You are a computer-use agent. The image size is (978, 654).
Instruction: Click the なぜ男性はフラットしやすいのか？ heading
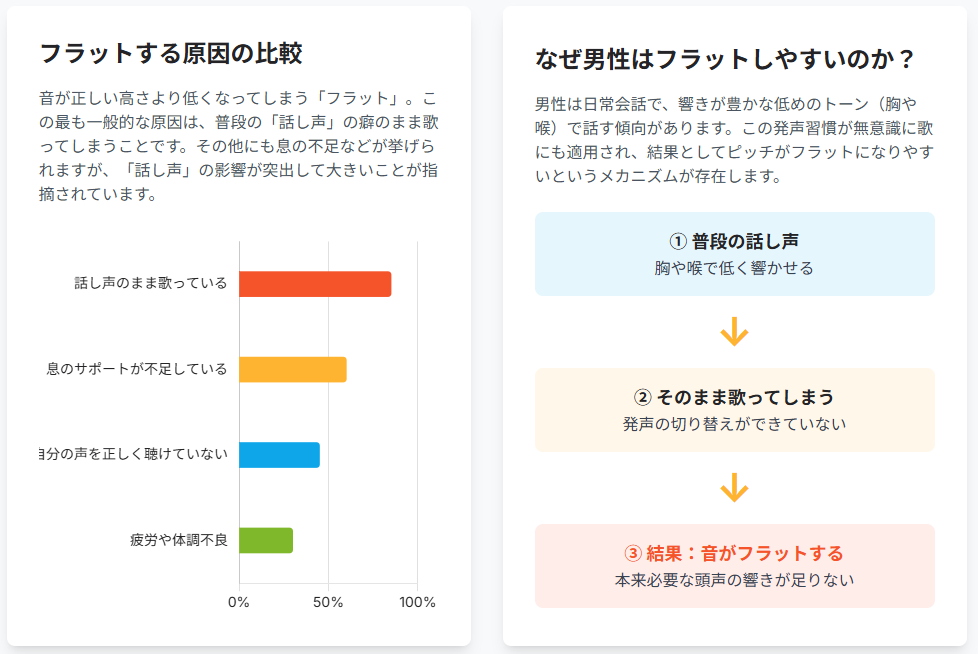pyautogui.click(x=725, y=59)
